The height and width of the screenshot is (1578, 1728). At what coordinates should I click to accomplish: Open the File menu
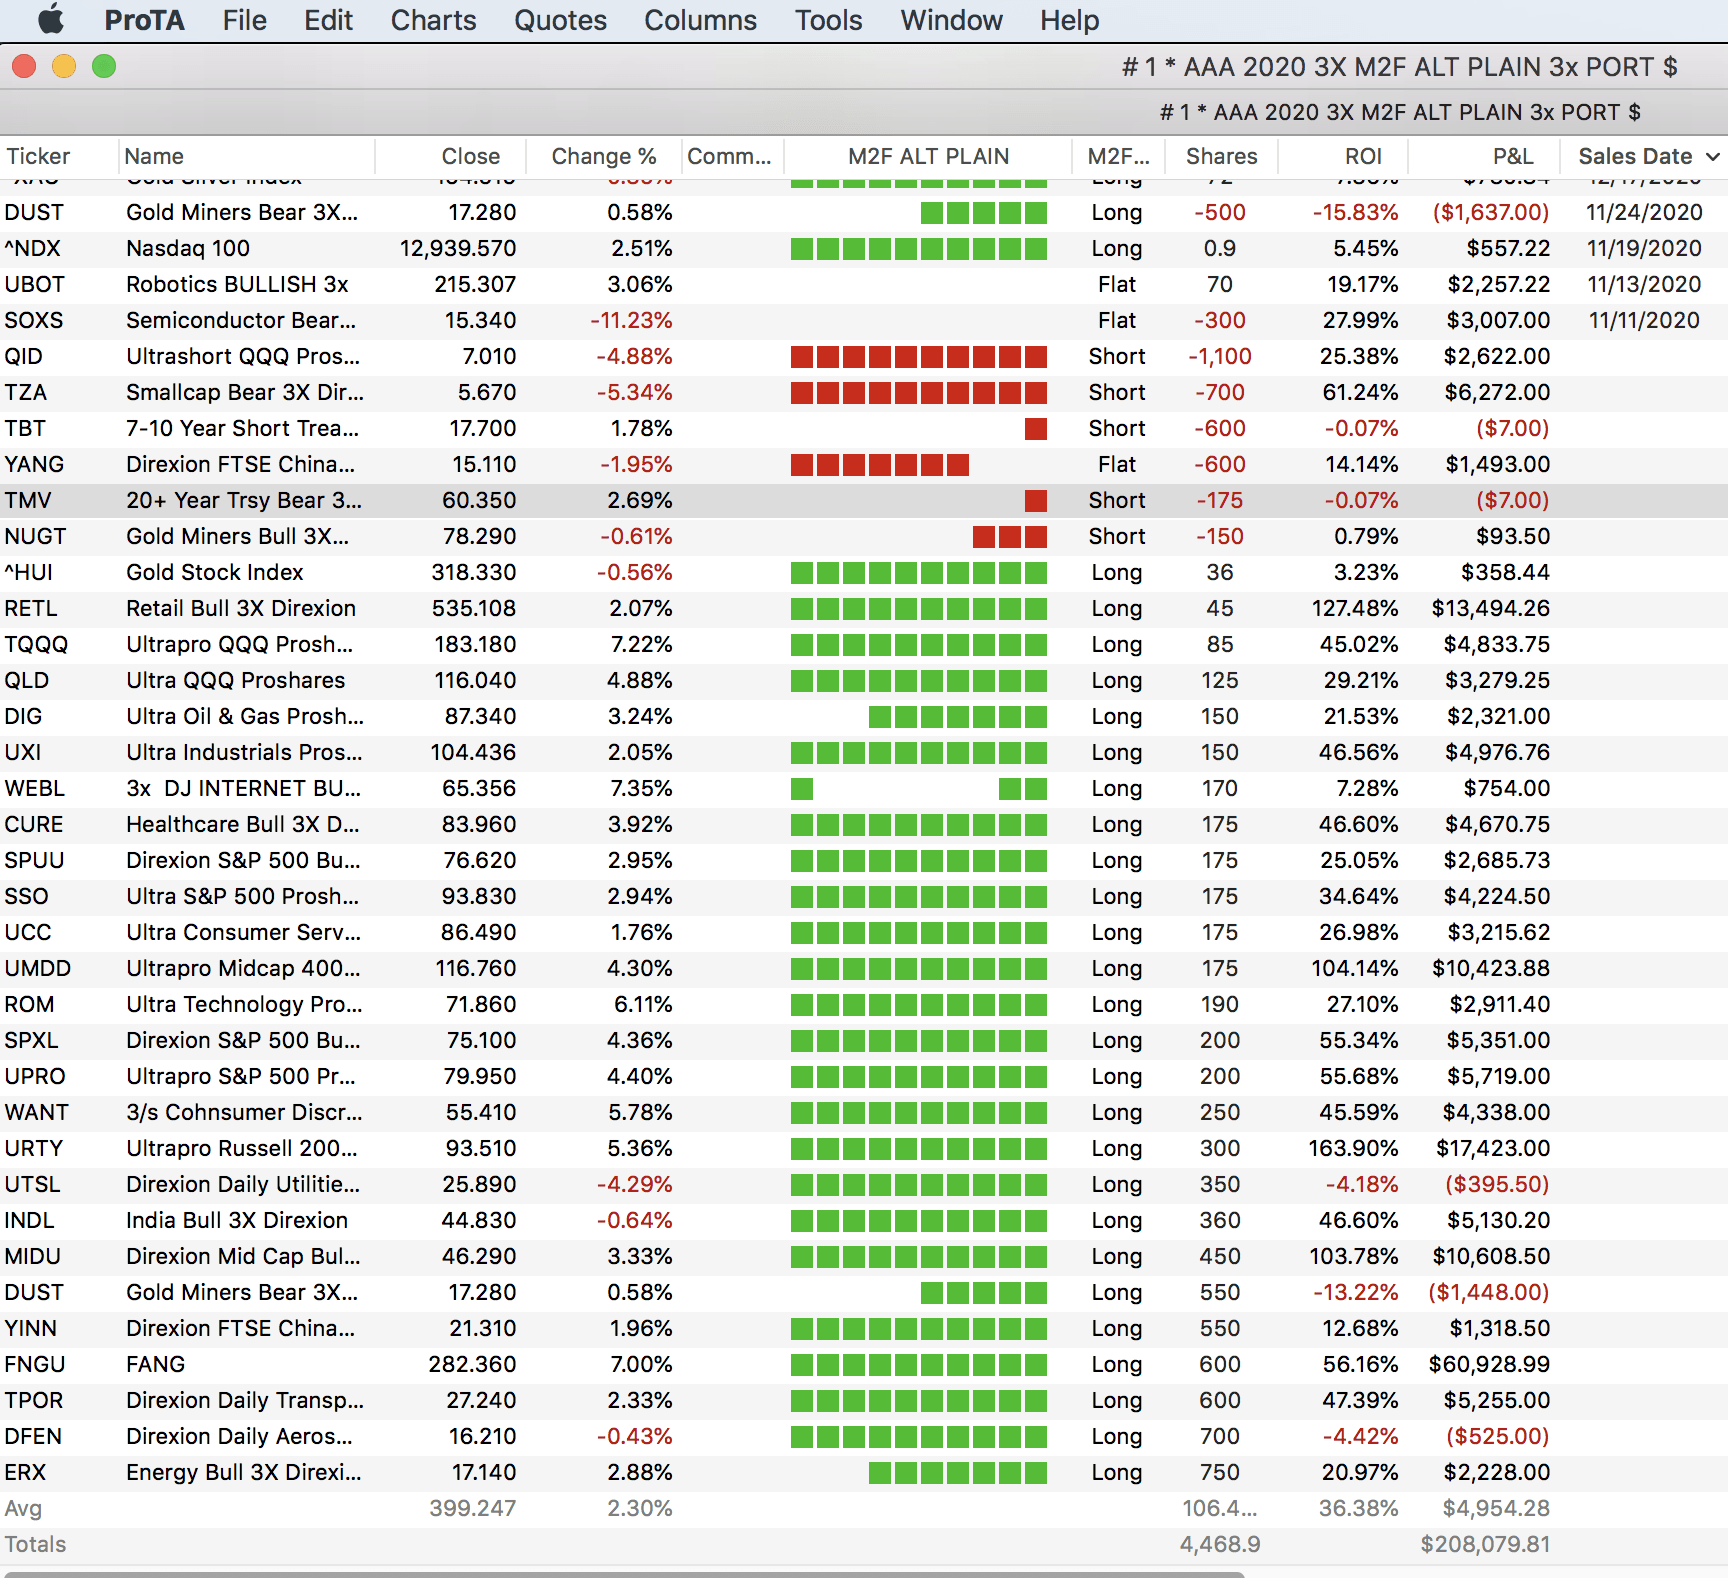pos(244,20)
